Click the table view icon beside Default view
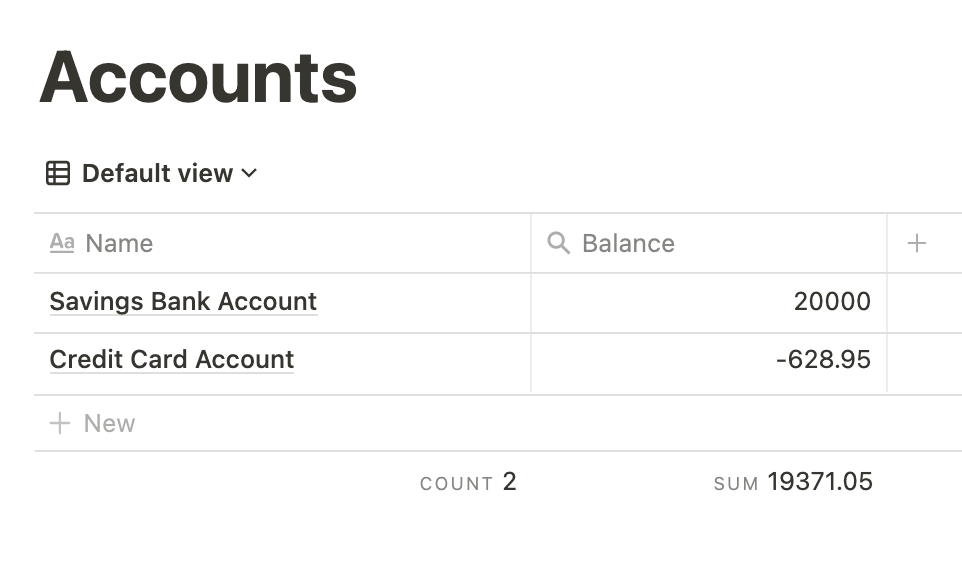Screen dimensions: 962x578 [x=58, y=173]
